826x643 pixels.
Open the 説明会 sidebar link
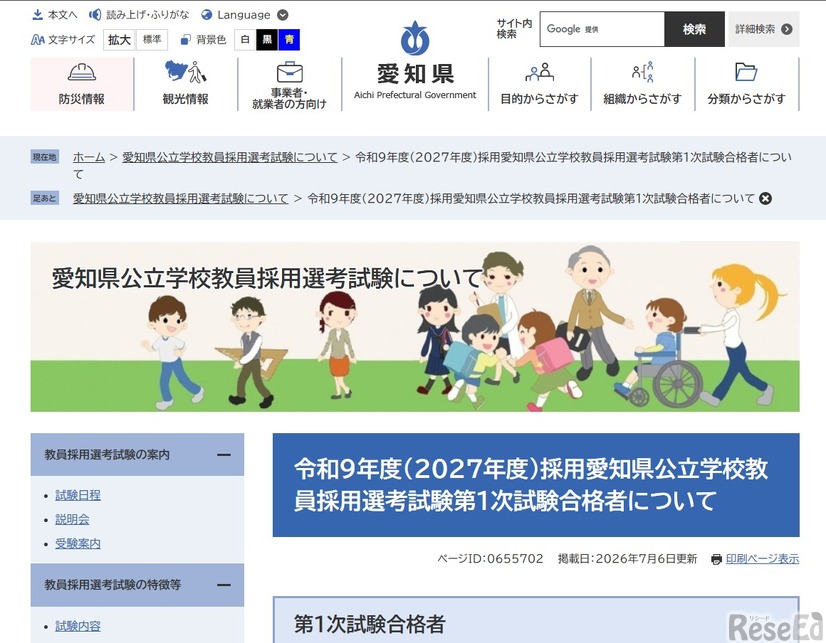(x=72, y=519)
